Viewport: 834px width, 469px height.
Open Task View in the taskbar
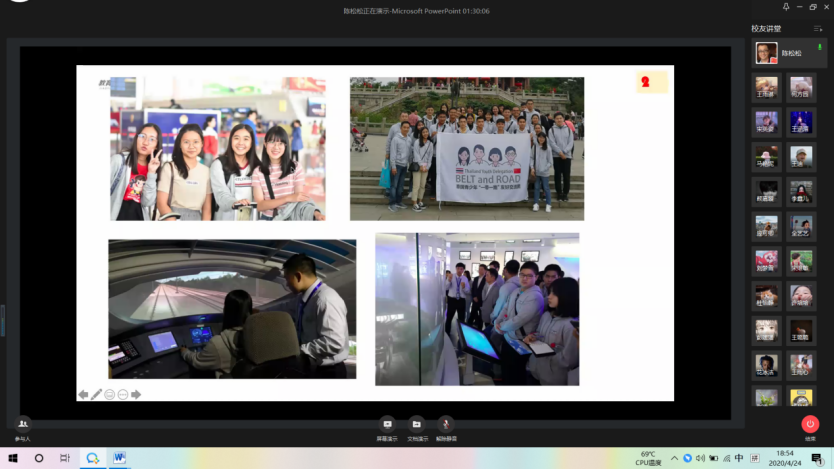point(65,458)
